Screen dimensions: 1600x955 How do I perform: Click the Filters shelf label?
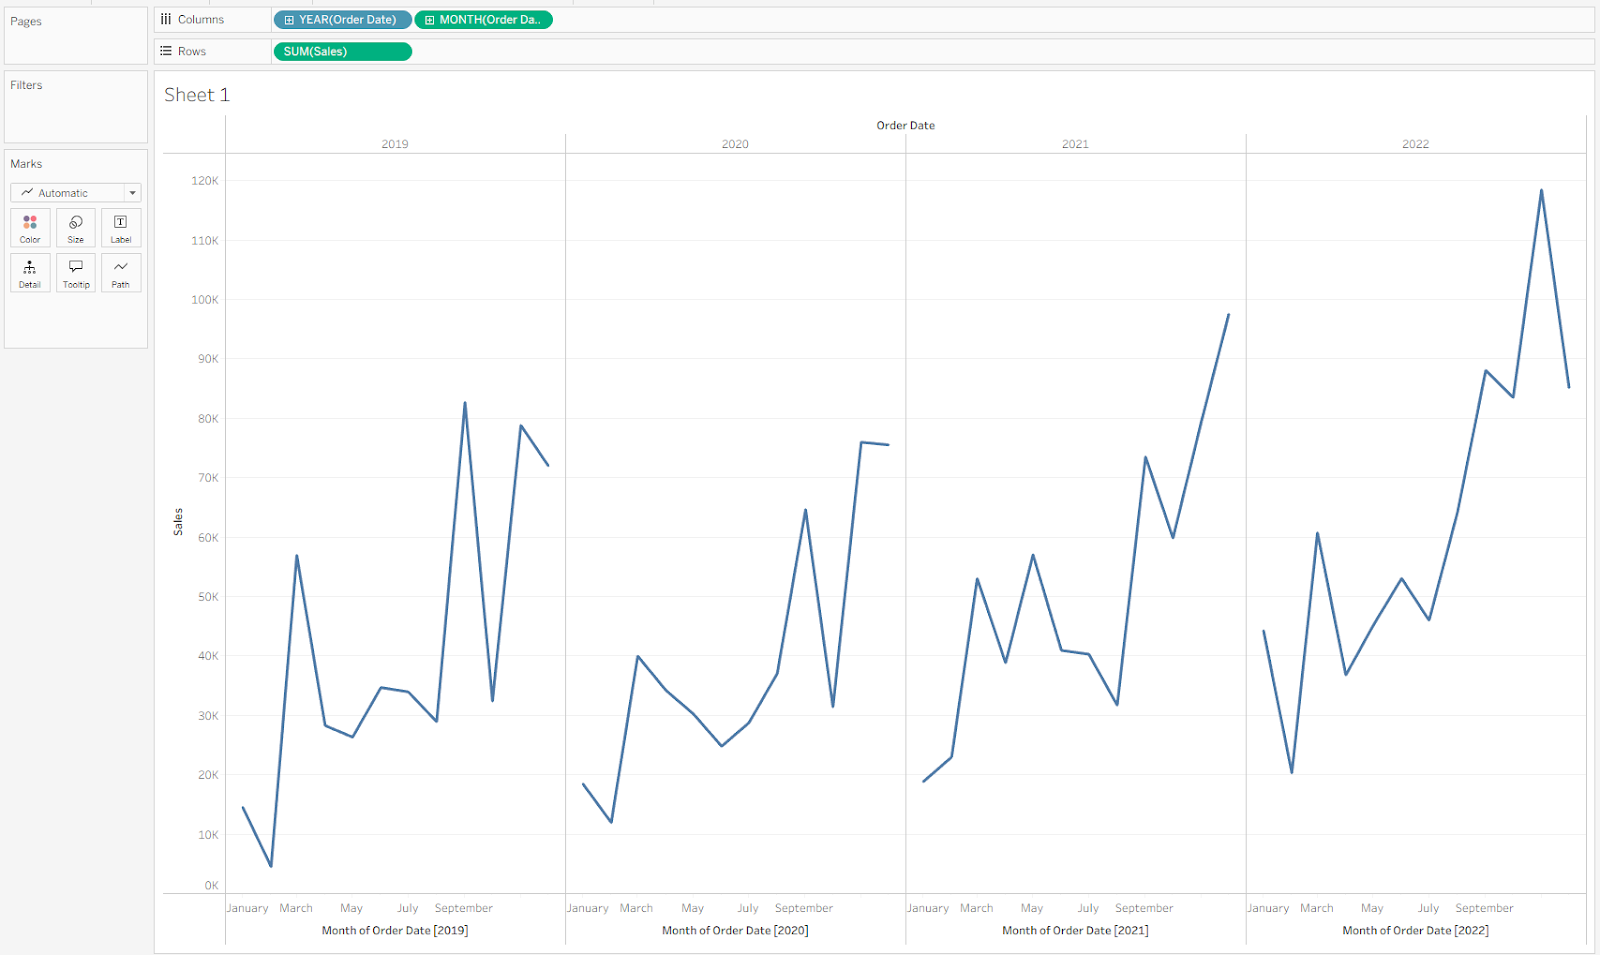tap(26, 85)
